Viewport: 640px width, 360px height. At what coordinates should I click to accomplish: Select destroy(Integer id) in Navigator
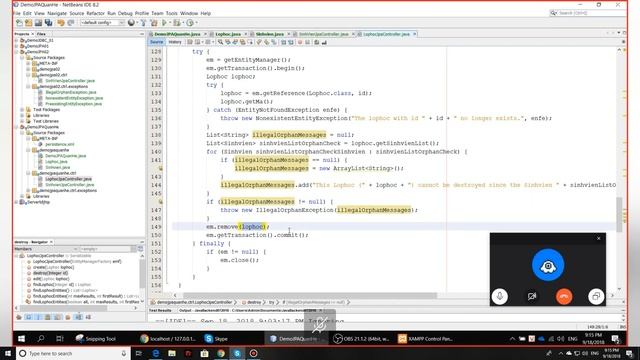pyautogui.click(x=50, y=273)
